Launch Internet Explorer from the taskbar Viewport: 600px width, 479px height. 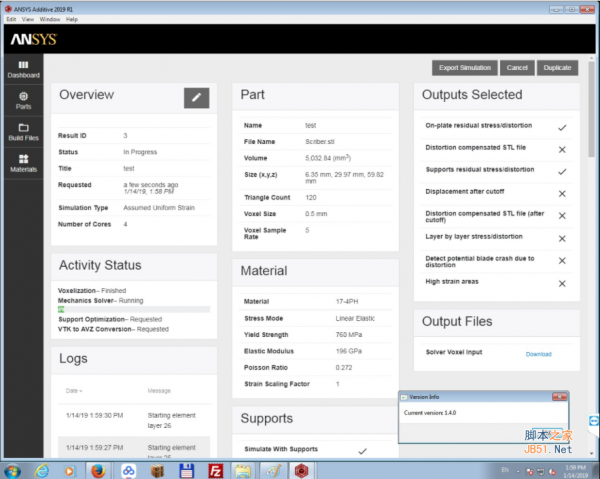(41, 471)
